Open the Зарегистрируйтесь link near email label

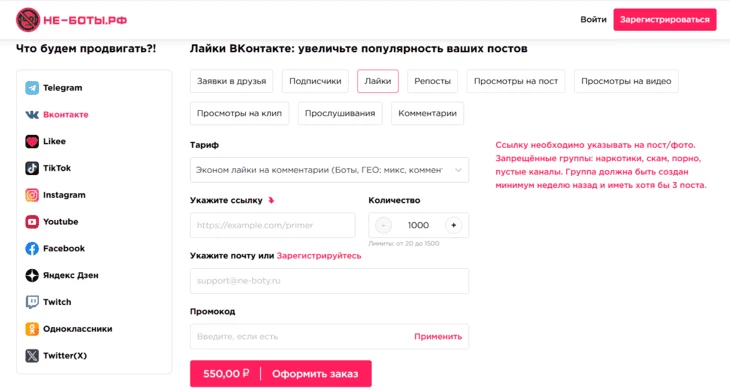[319, 256]
